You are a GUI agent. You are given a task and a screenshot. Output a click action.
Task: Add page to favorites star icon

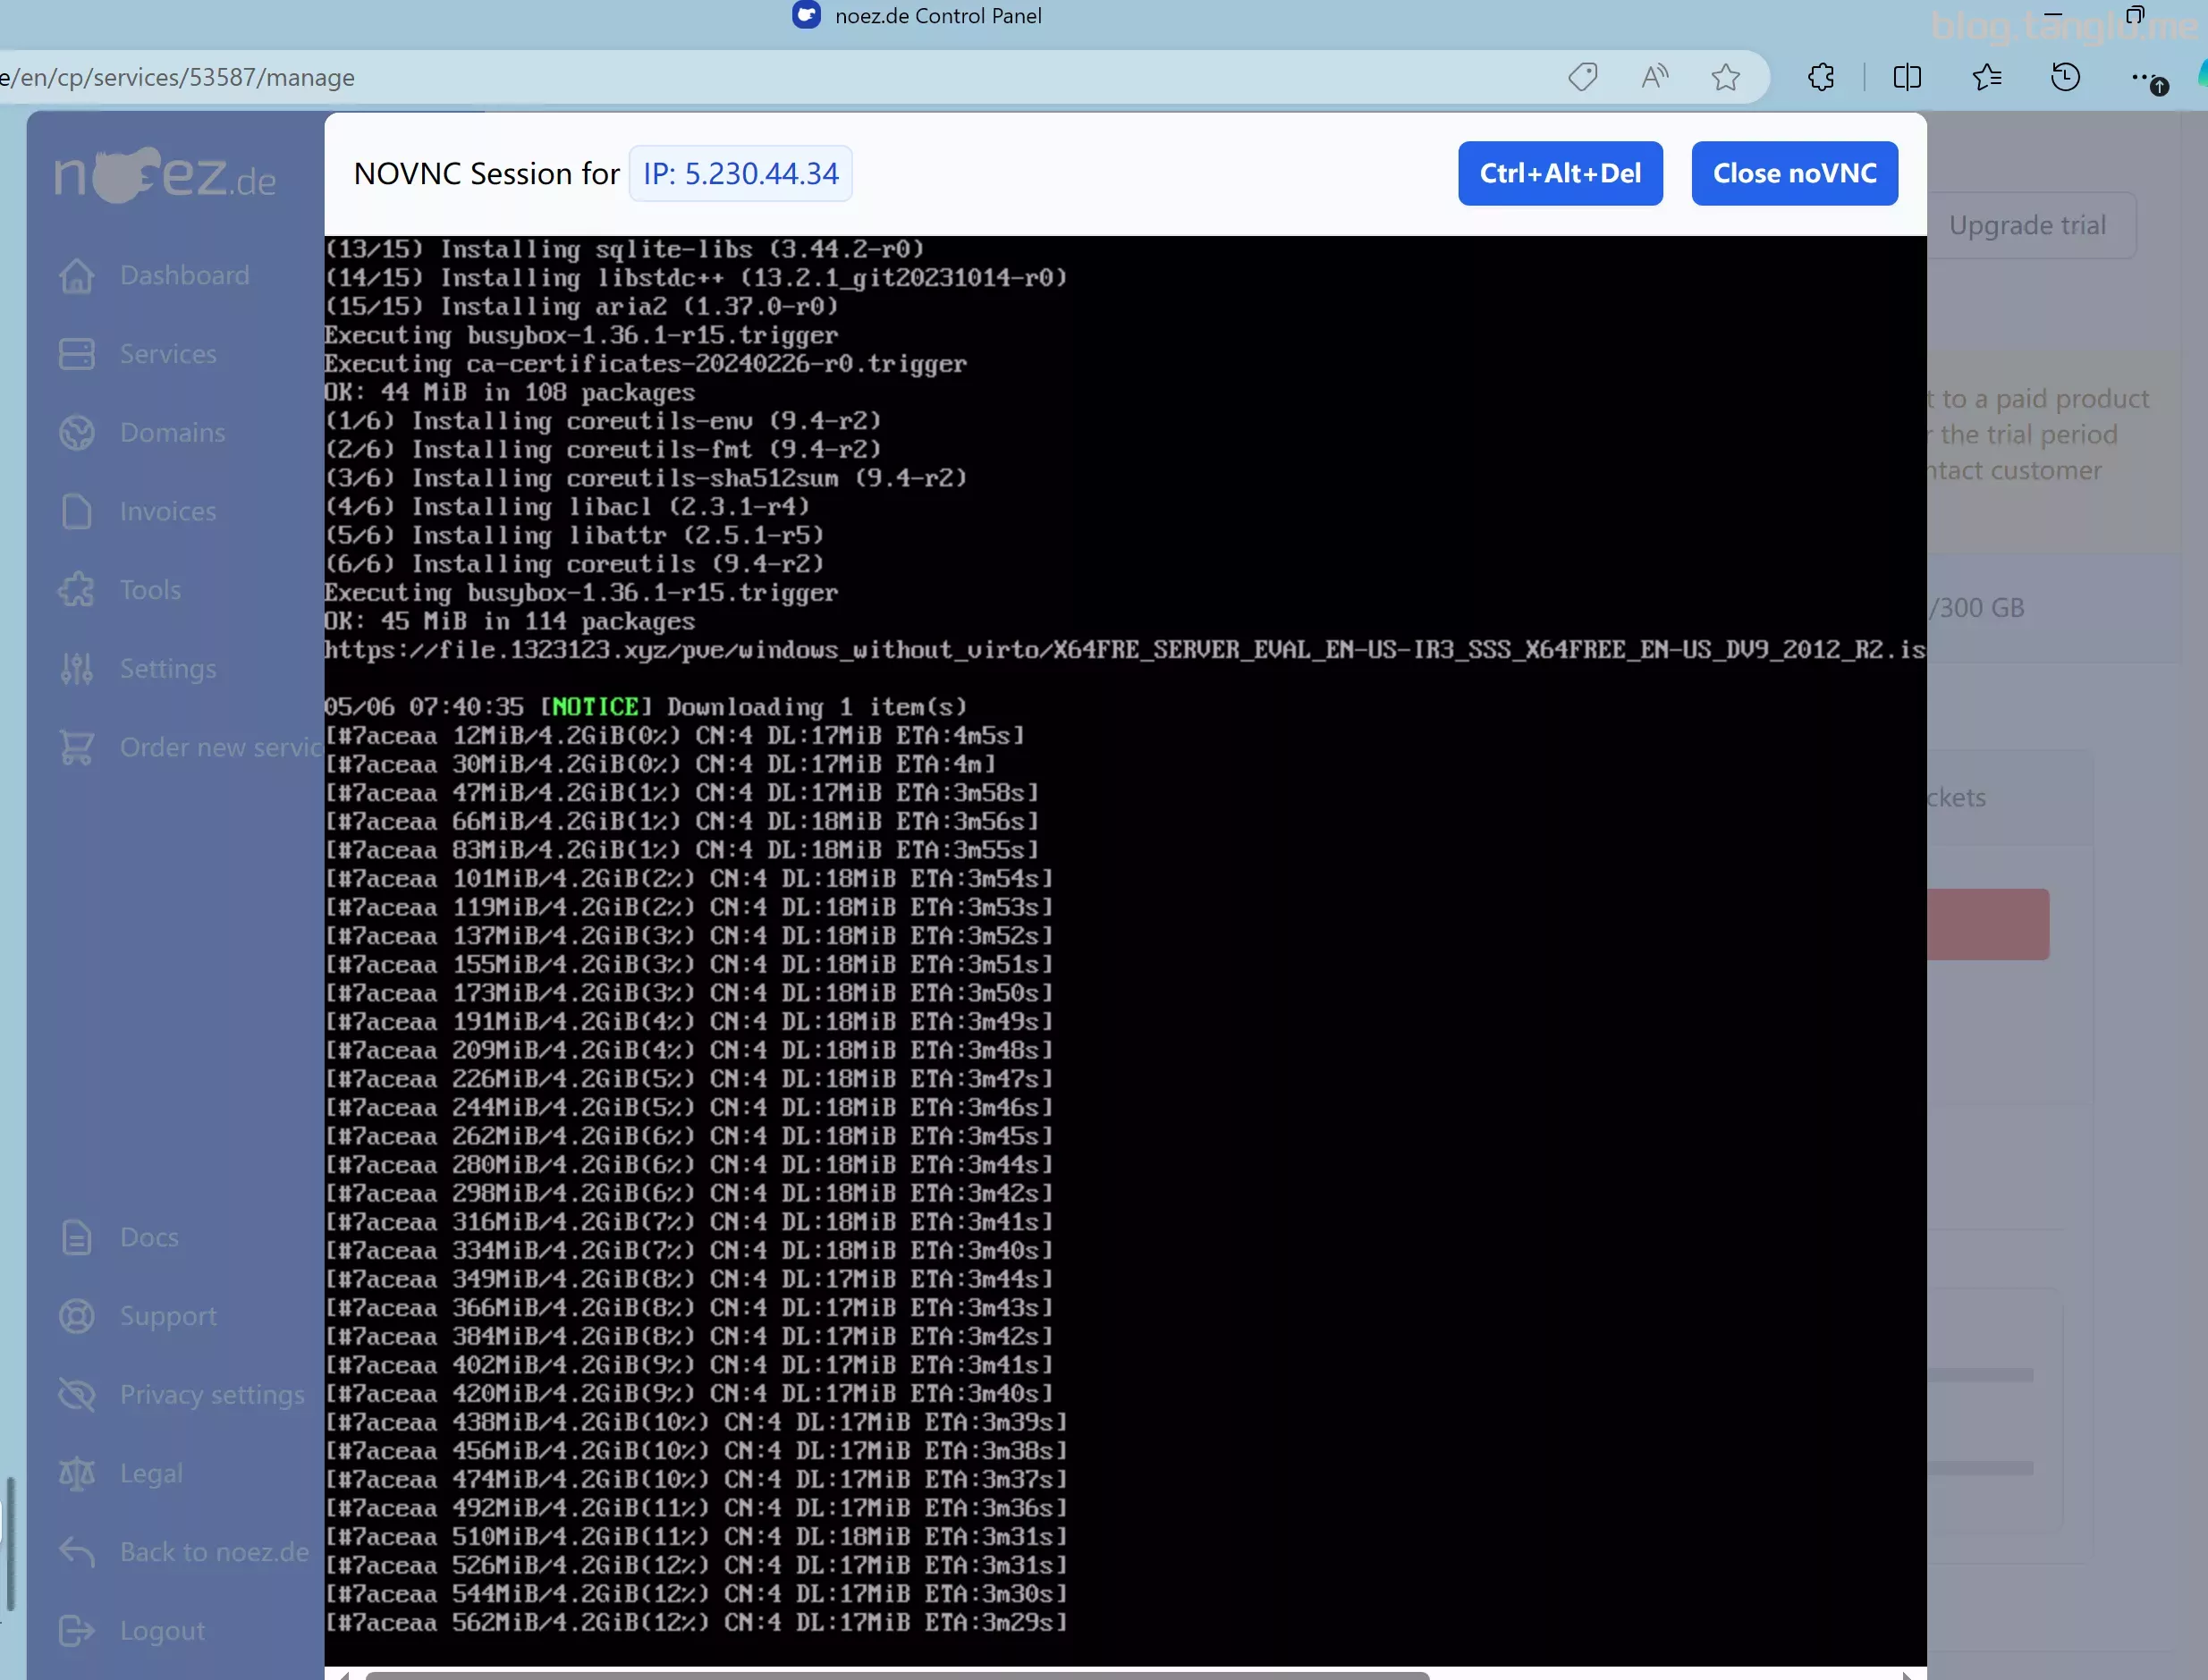point(1726,77)
